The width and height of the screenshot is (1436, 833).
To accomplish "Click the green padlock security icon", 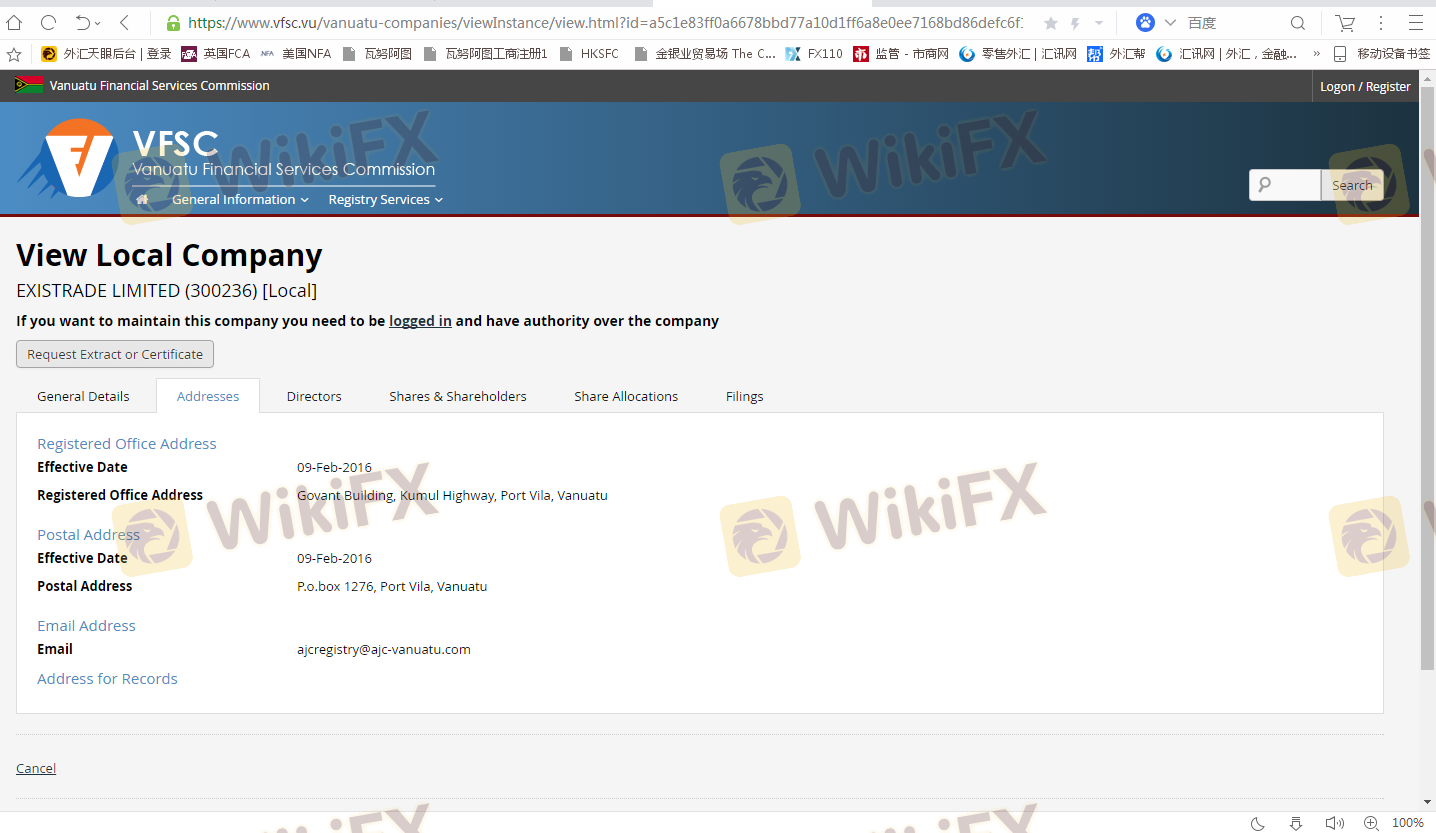I will (x=173, y=23).
